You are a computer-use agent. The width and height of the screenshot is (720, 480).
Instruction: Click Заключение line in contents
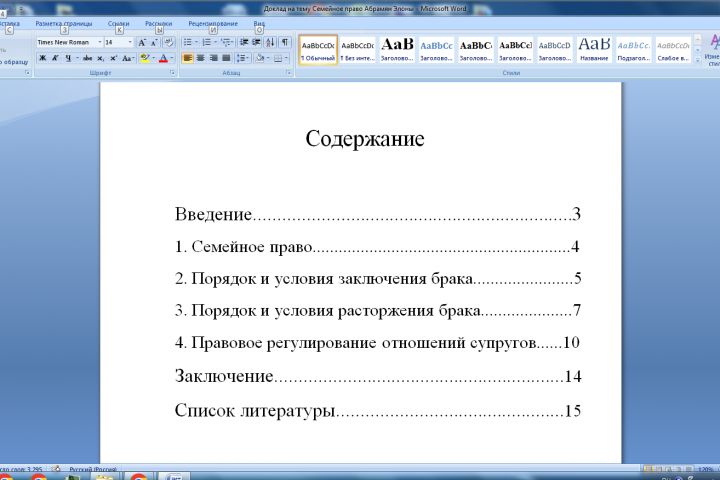(x=378, y=376)
